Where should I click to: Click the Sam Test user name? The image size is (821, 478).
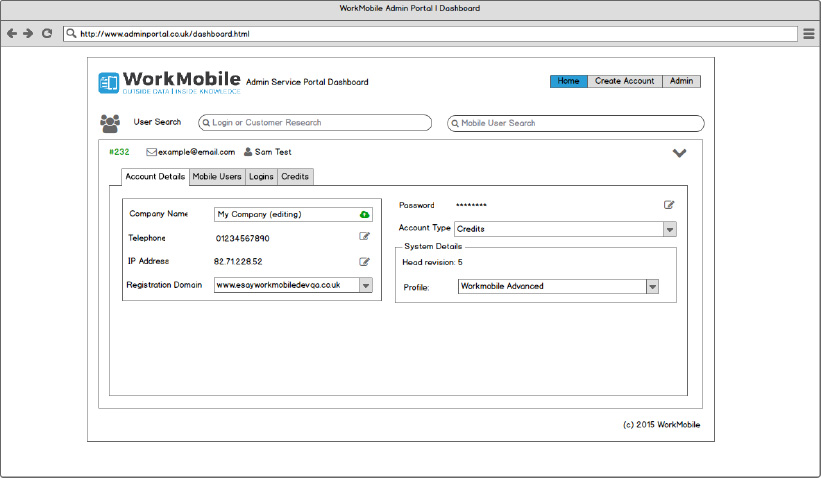point(273,152)
